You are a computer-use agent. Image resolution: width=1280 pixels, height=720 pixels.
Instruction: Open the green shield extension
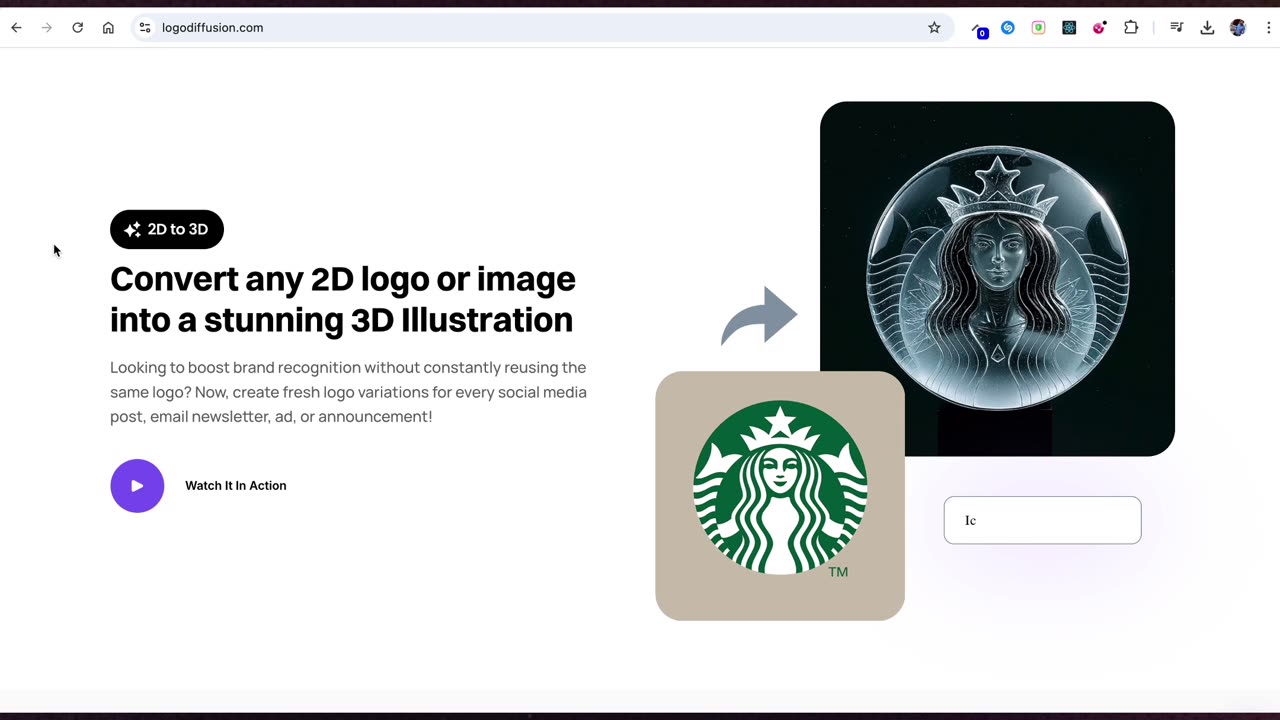[1039, 28]
